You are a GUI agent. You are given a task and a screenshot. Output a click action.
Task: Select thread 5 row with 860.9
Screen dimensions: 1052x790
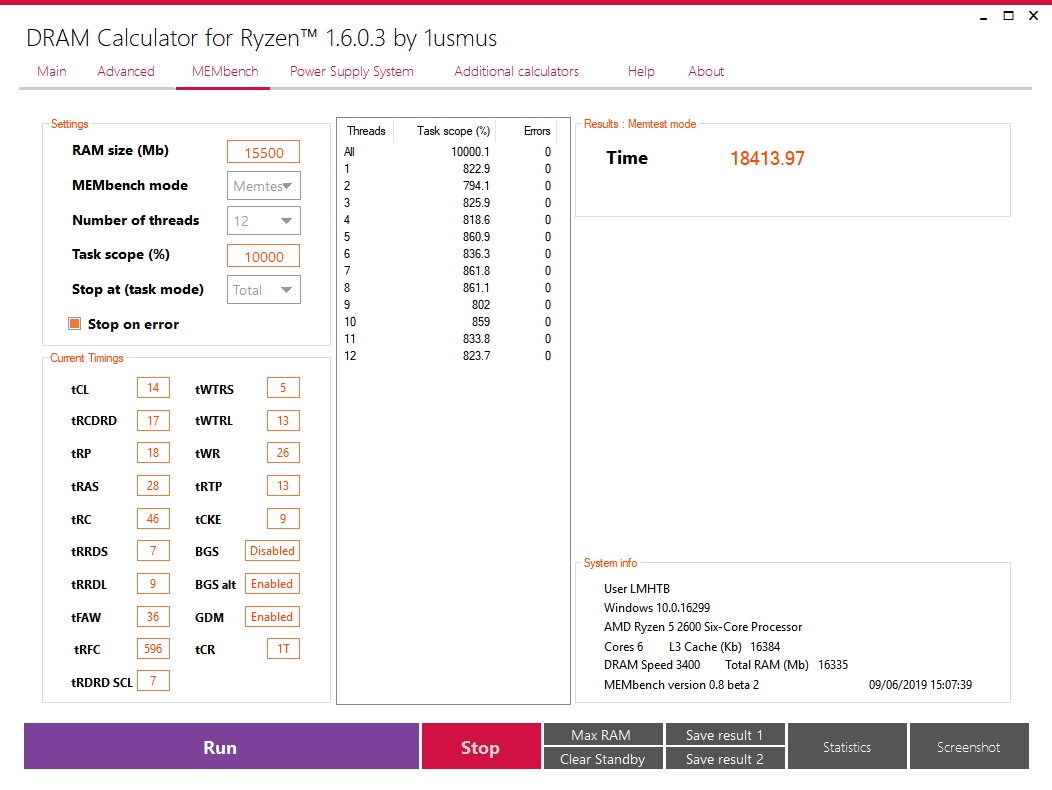(448, 237)
